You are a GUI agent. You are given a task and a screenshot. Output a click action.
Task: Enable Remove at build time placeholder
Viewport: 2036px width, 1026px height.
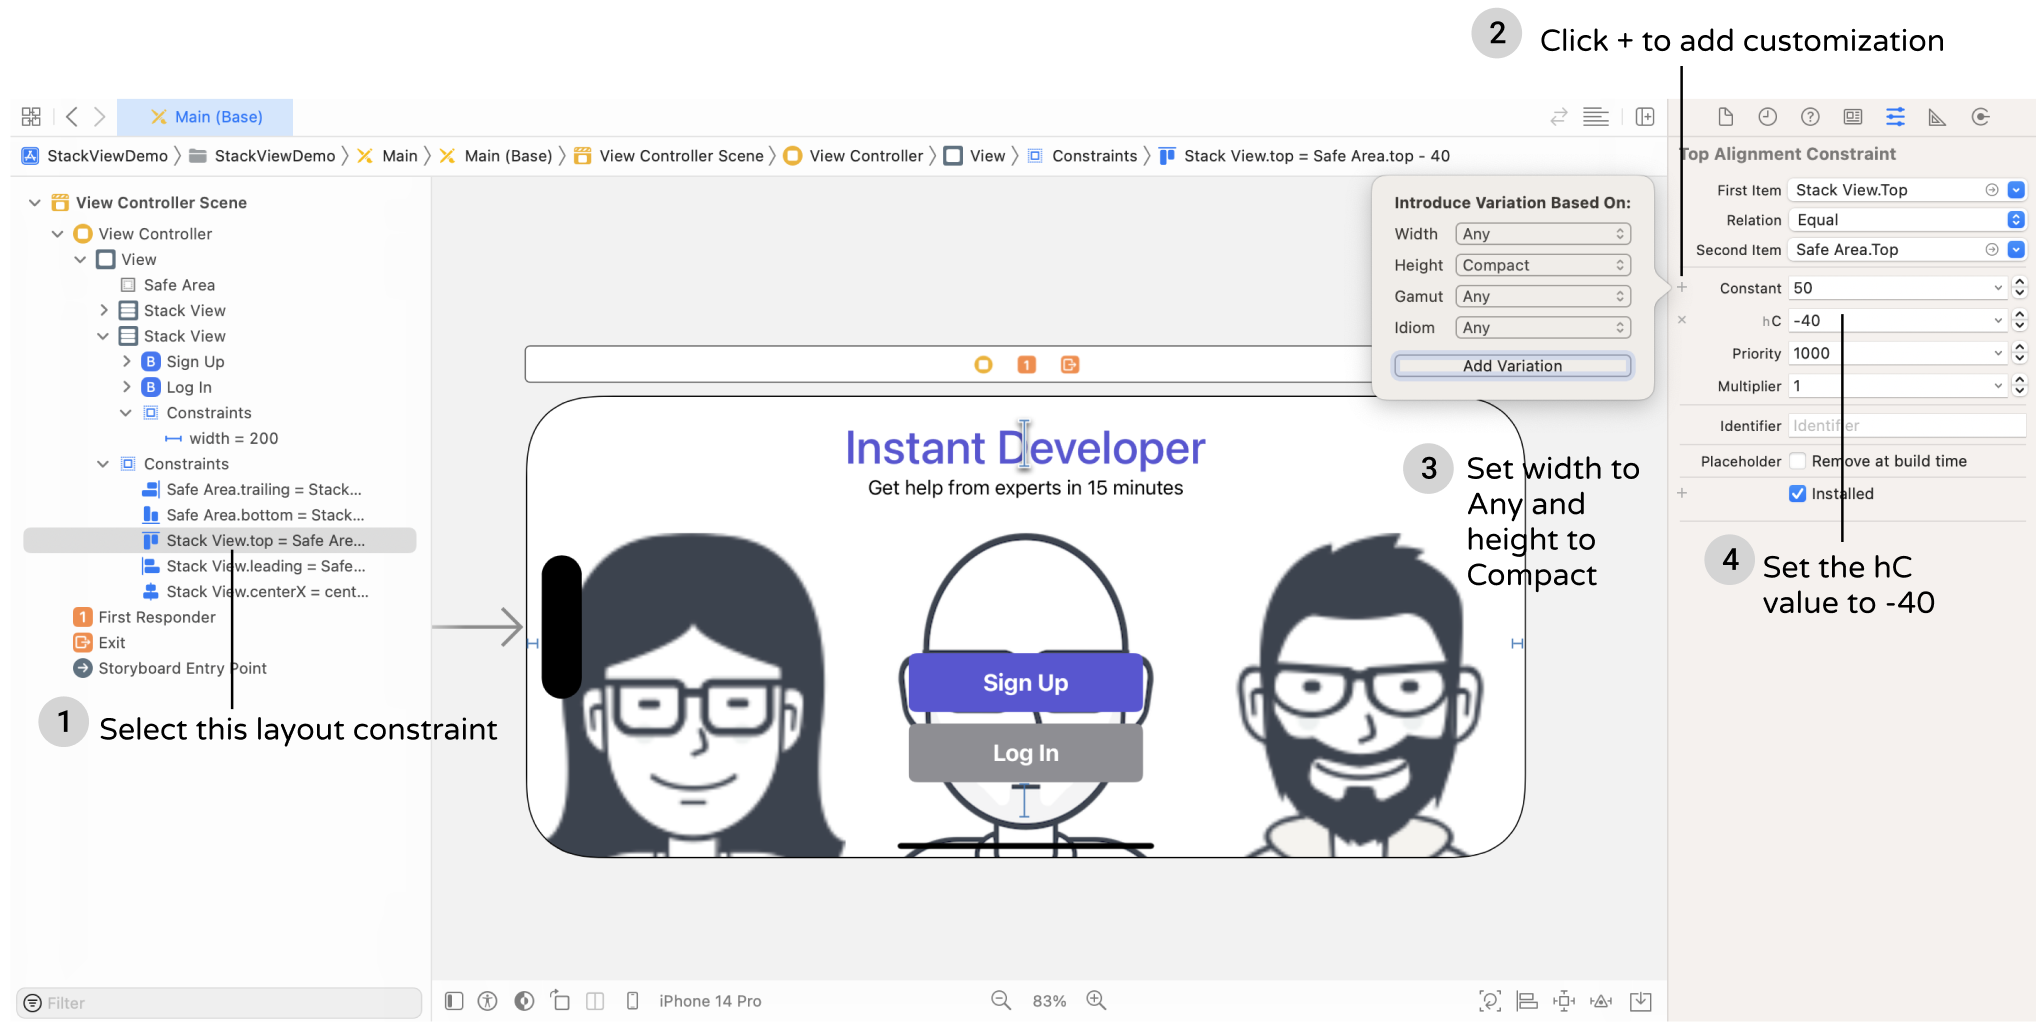1797,461
